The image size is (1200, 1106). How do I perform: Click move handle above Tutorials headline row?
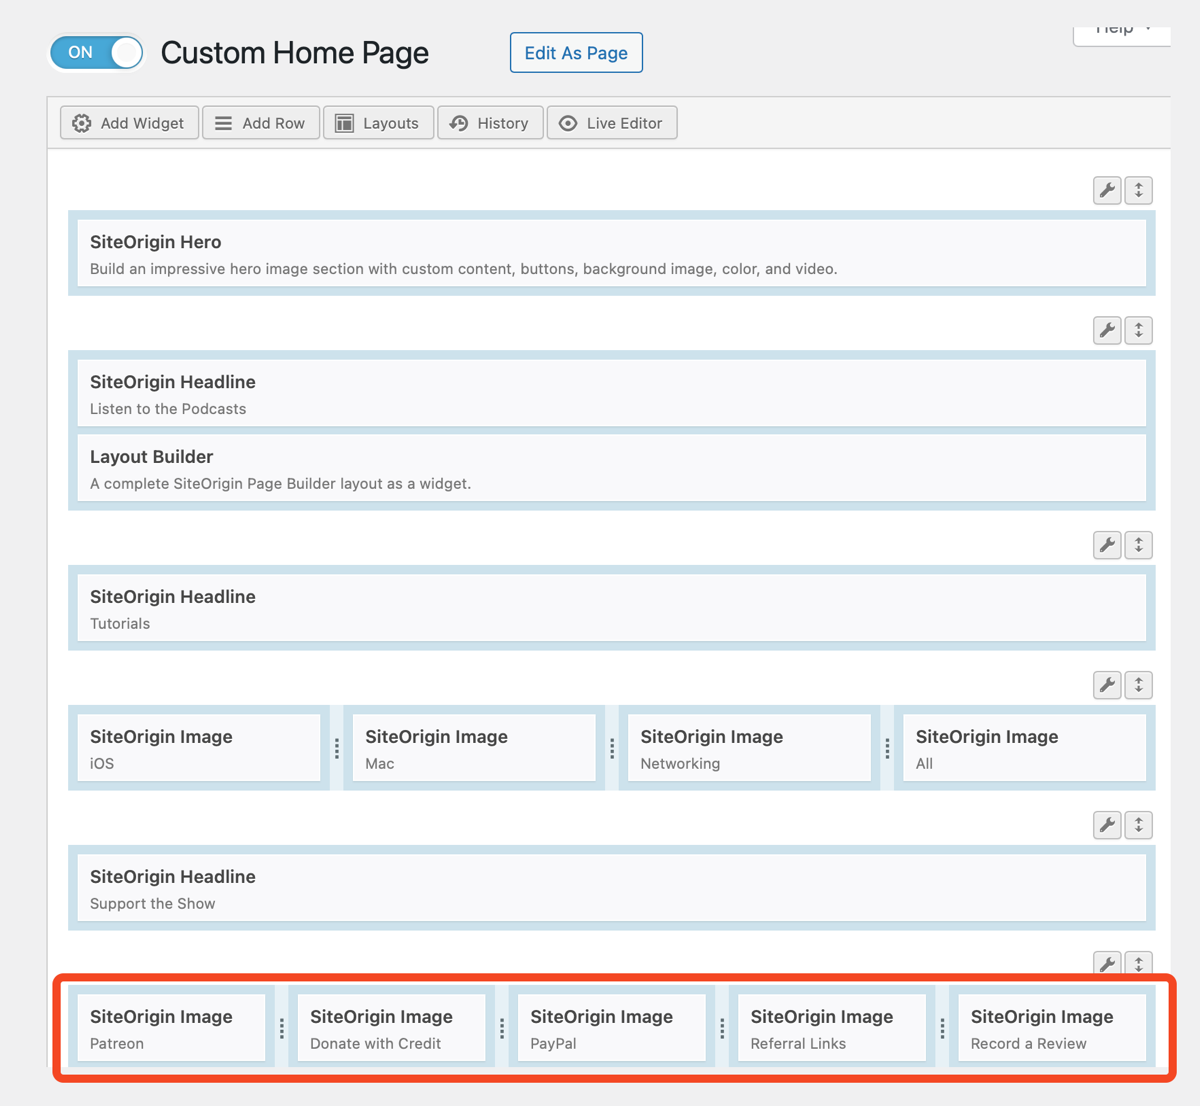pos(1139,545)
